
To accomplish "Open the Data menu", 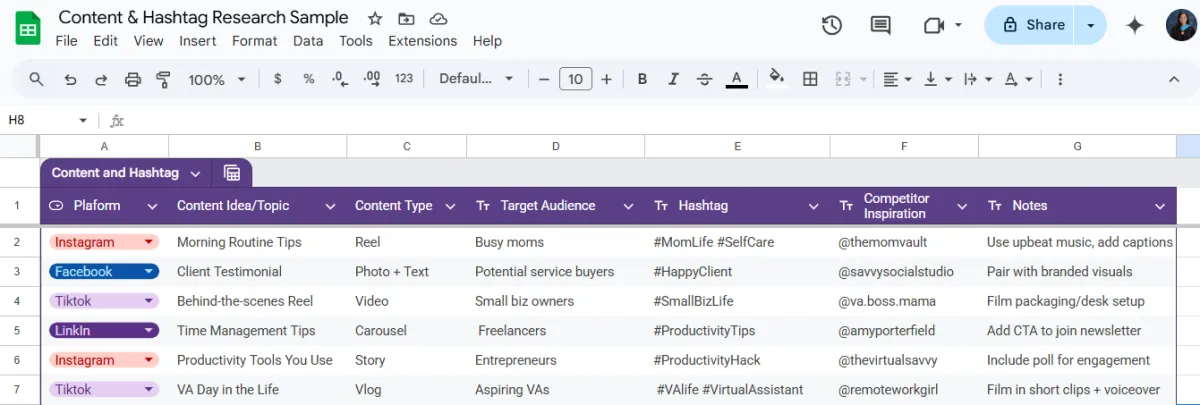I will pos(308,41).
